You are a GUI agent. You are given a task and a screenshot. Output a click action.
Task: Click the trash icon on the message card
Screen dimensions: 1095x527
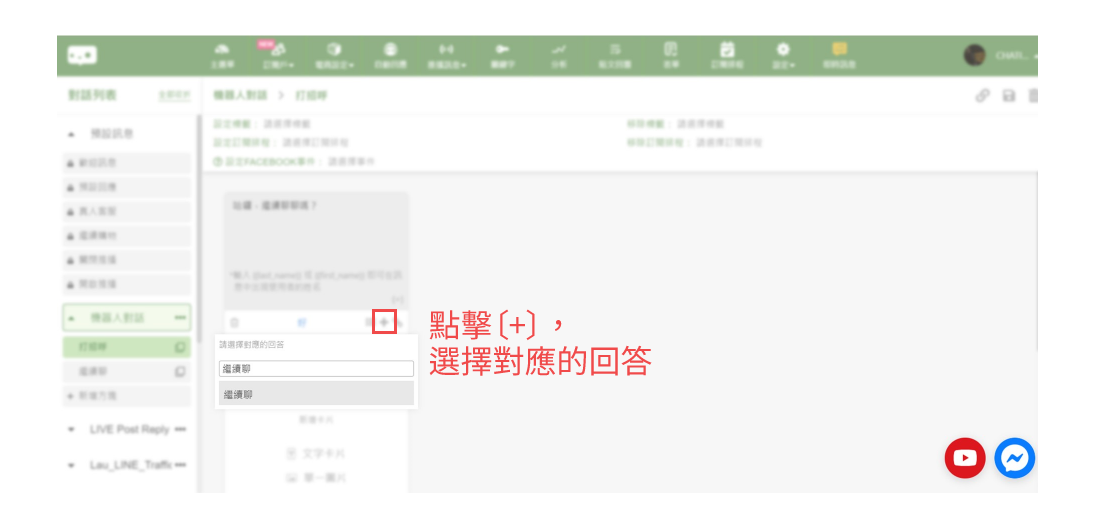235,322
